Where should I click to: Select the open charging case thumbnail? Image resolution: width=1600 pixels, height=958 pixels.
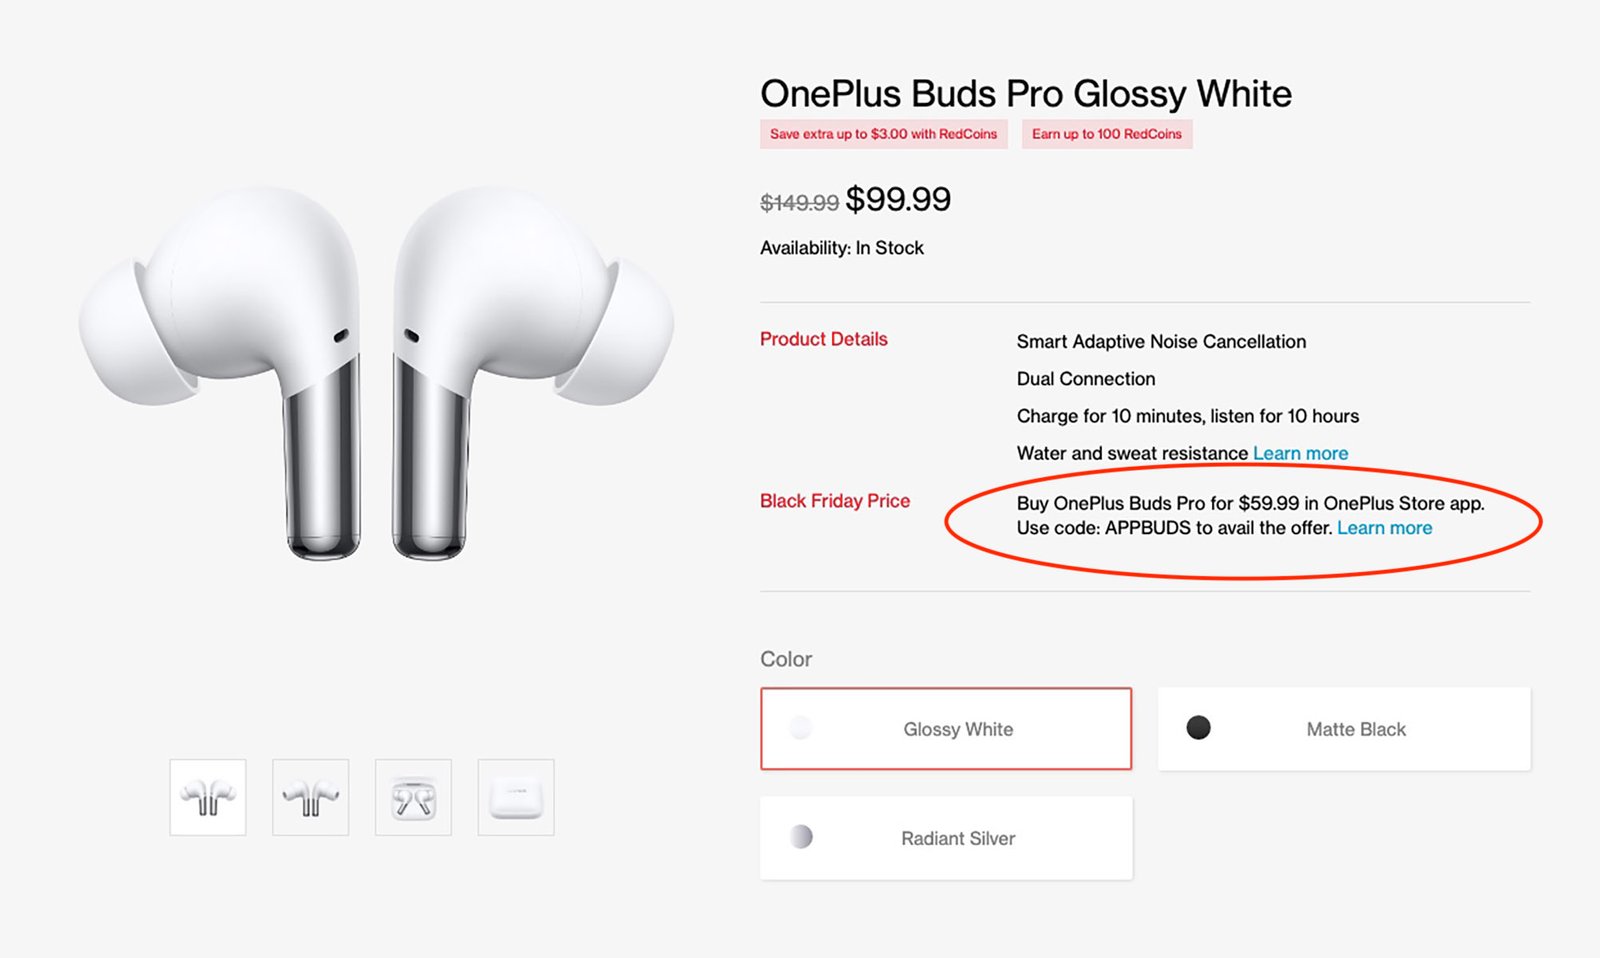(413, 796)
